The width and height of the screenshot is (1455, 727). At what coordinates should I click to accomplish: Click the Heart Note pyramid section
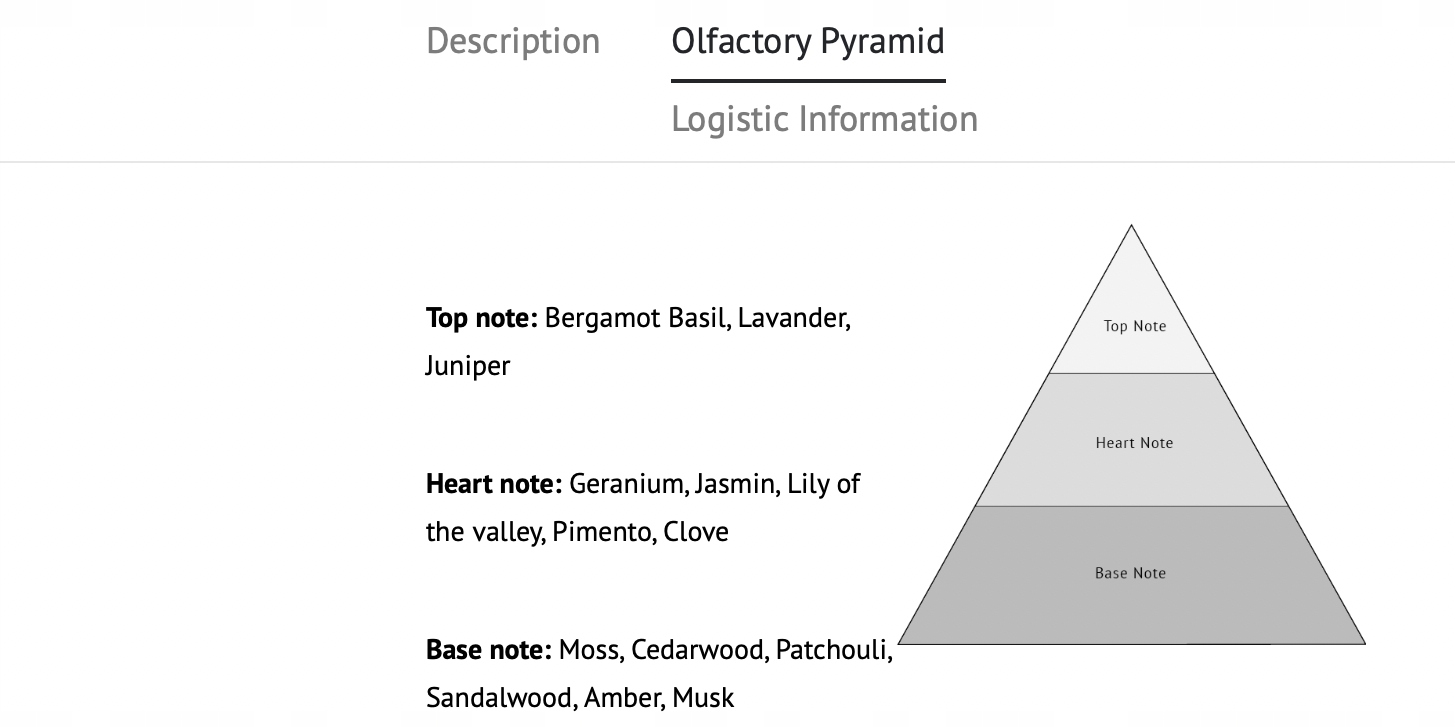pos(1134,443)
